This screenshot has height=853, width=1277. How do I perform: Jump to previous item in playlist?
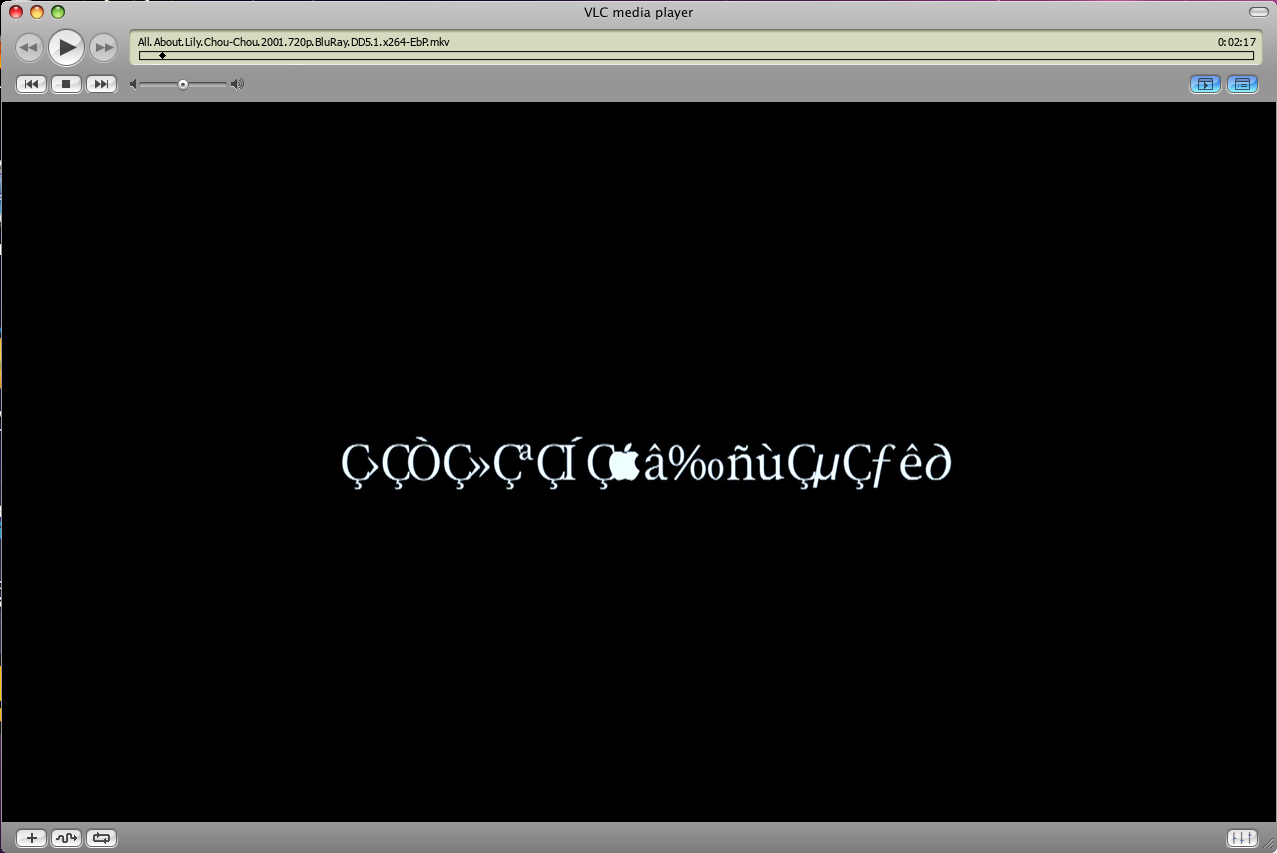pyautogui.click(x=31, y=84)
